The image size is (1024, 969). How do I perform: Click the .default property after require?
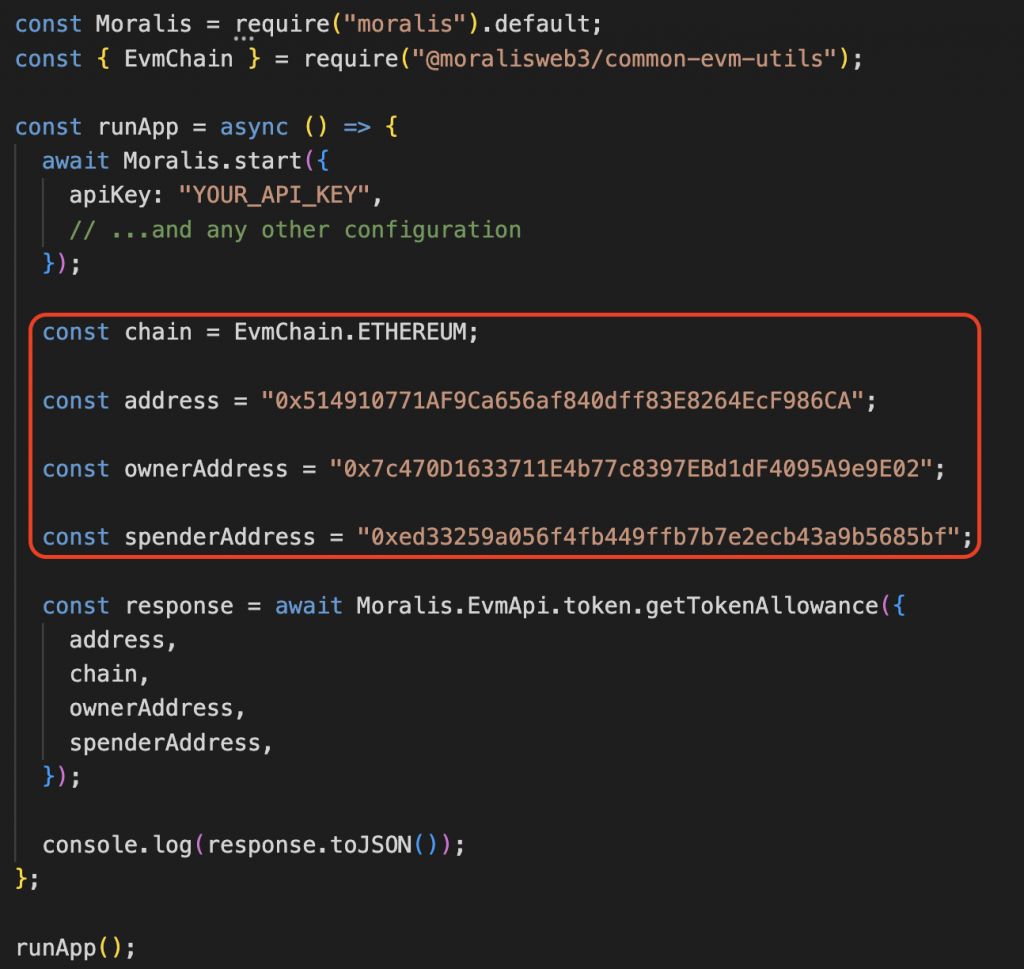[x=536, y=24]
